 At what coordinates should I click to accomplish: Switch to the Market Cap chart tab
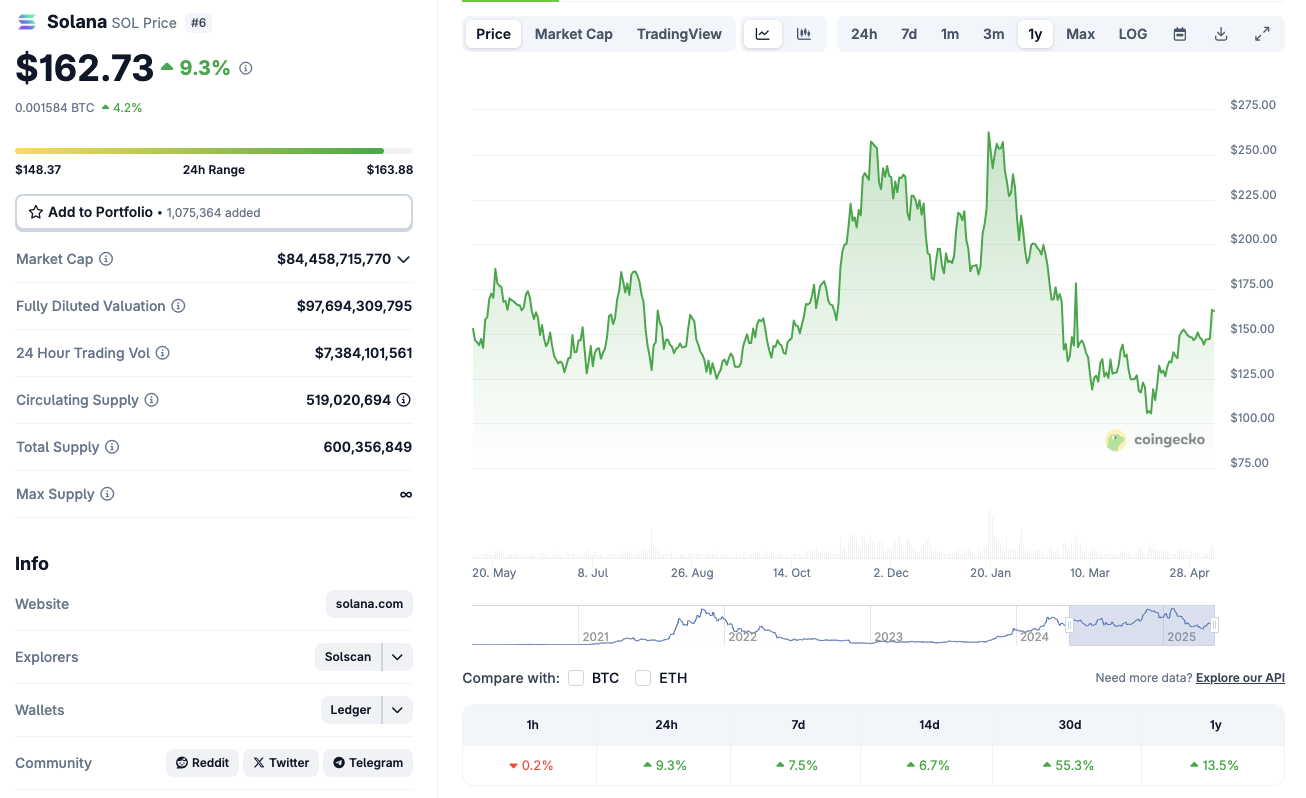click(573, 33)
